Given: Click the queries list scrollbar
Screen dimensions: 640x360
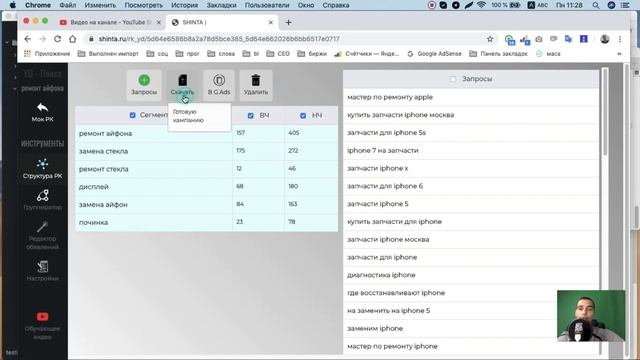Looking at the screenshot, I should 605,112.
